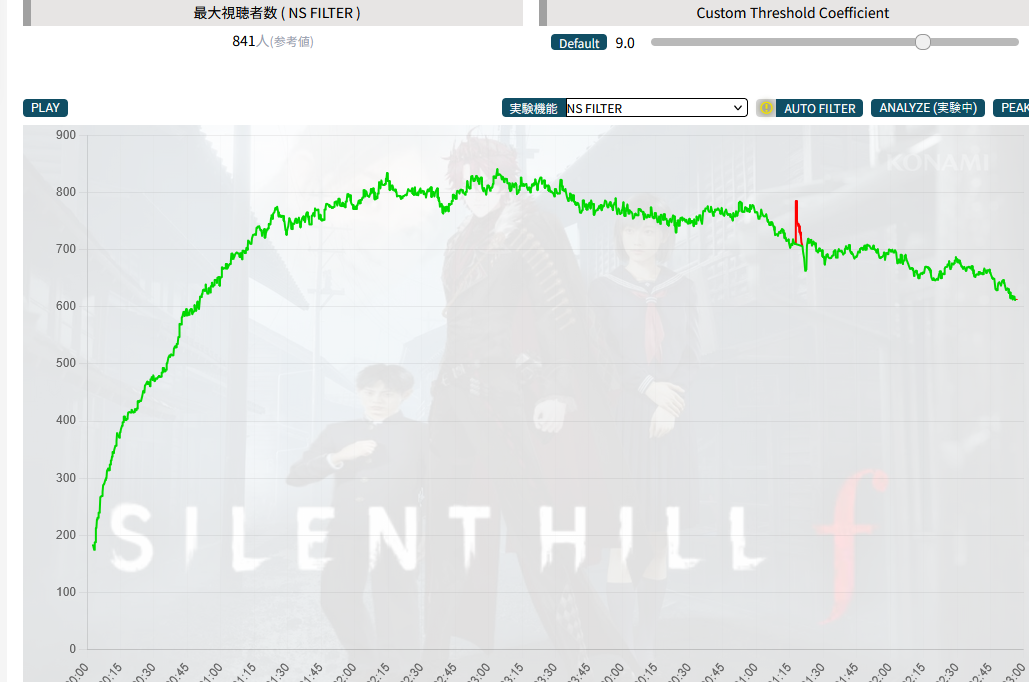Viewport: 1029px width, 682px height.
Task: Click the Custom Threshold Coefficient slider handle
Action: pos(923,42)
